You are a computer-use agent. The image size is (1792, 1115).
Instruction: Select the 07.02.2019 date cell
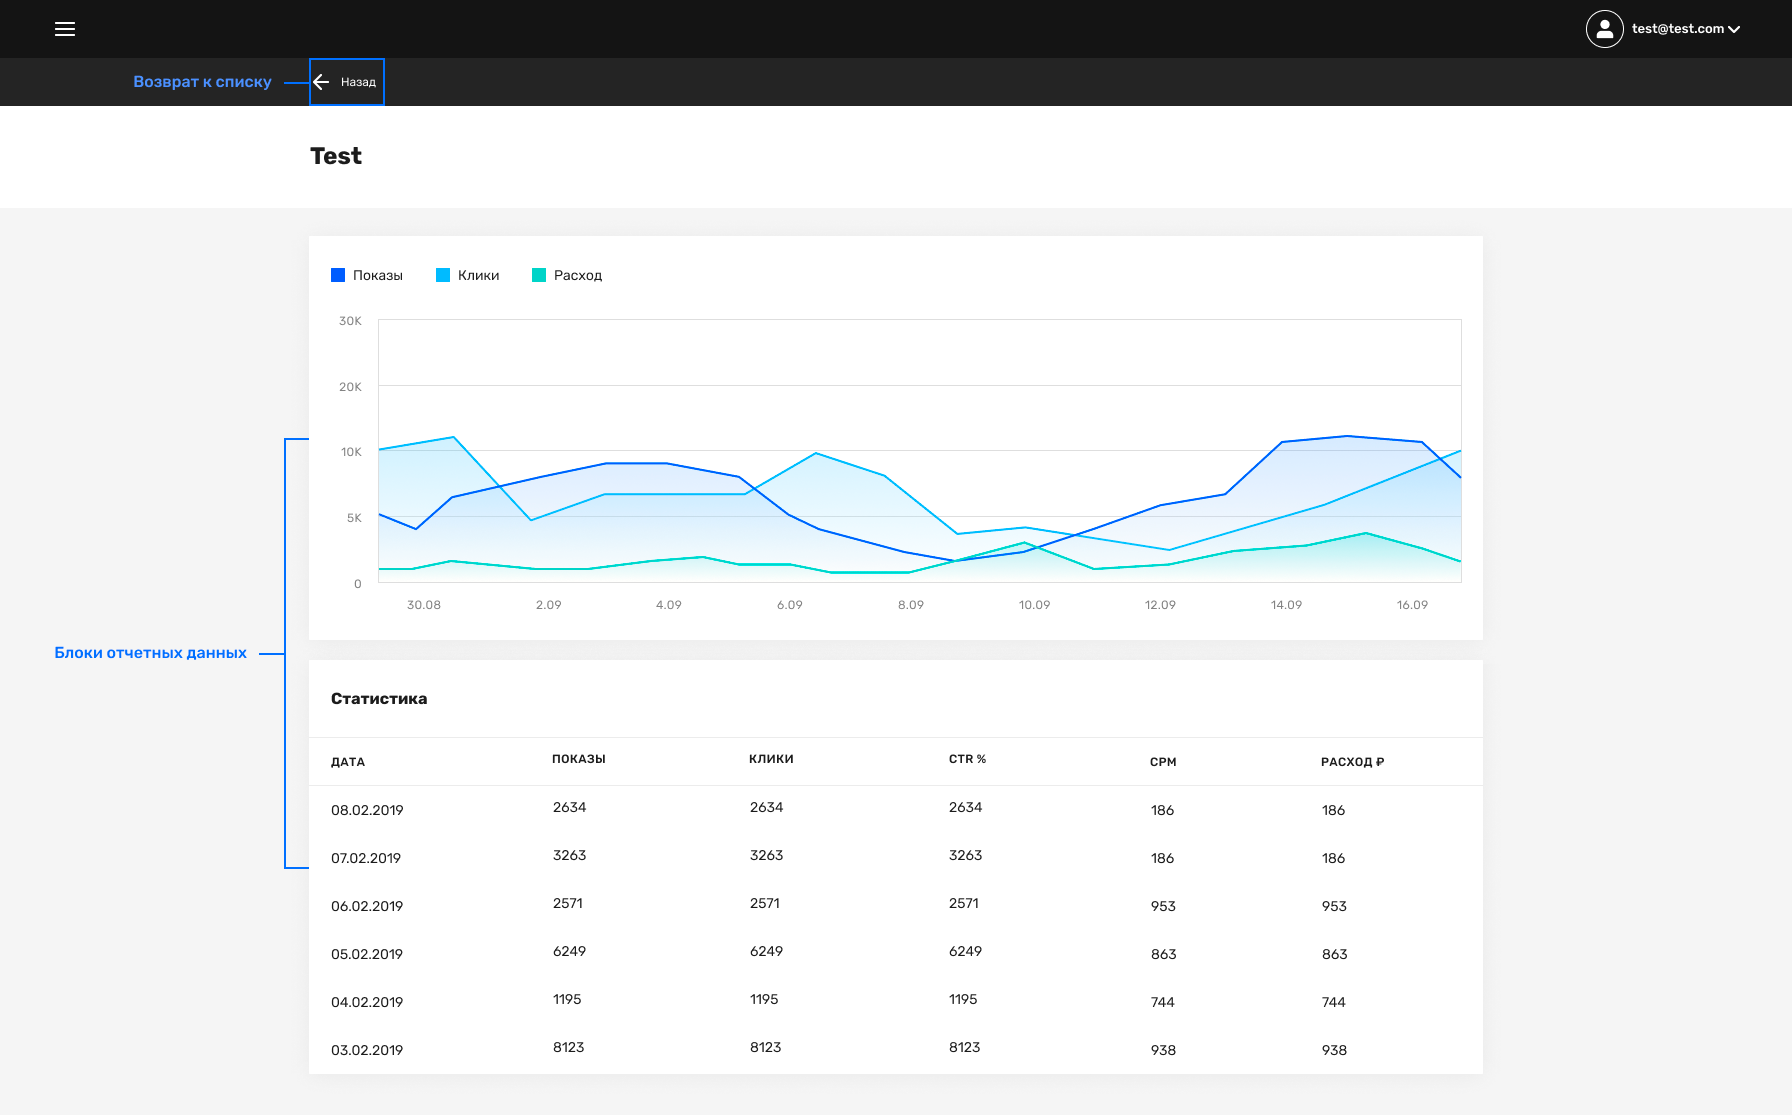click(366, 858)
